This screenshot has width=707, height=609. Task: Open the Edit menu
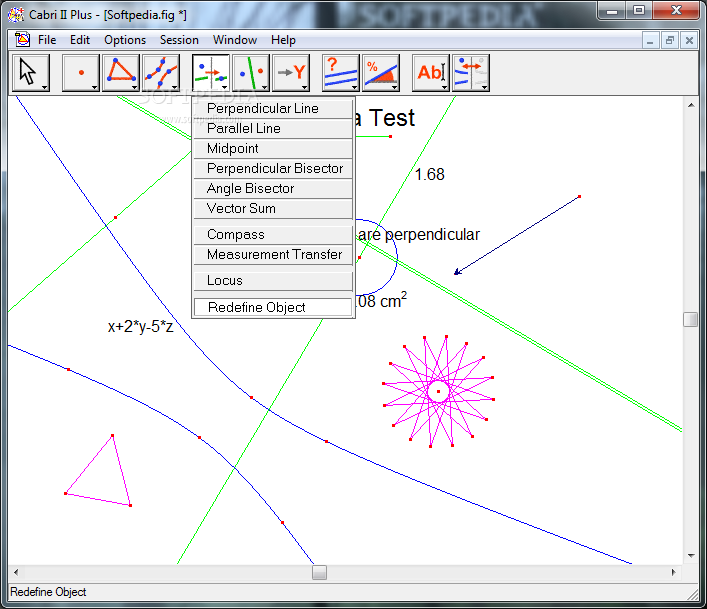point(80,40)
